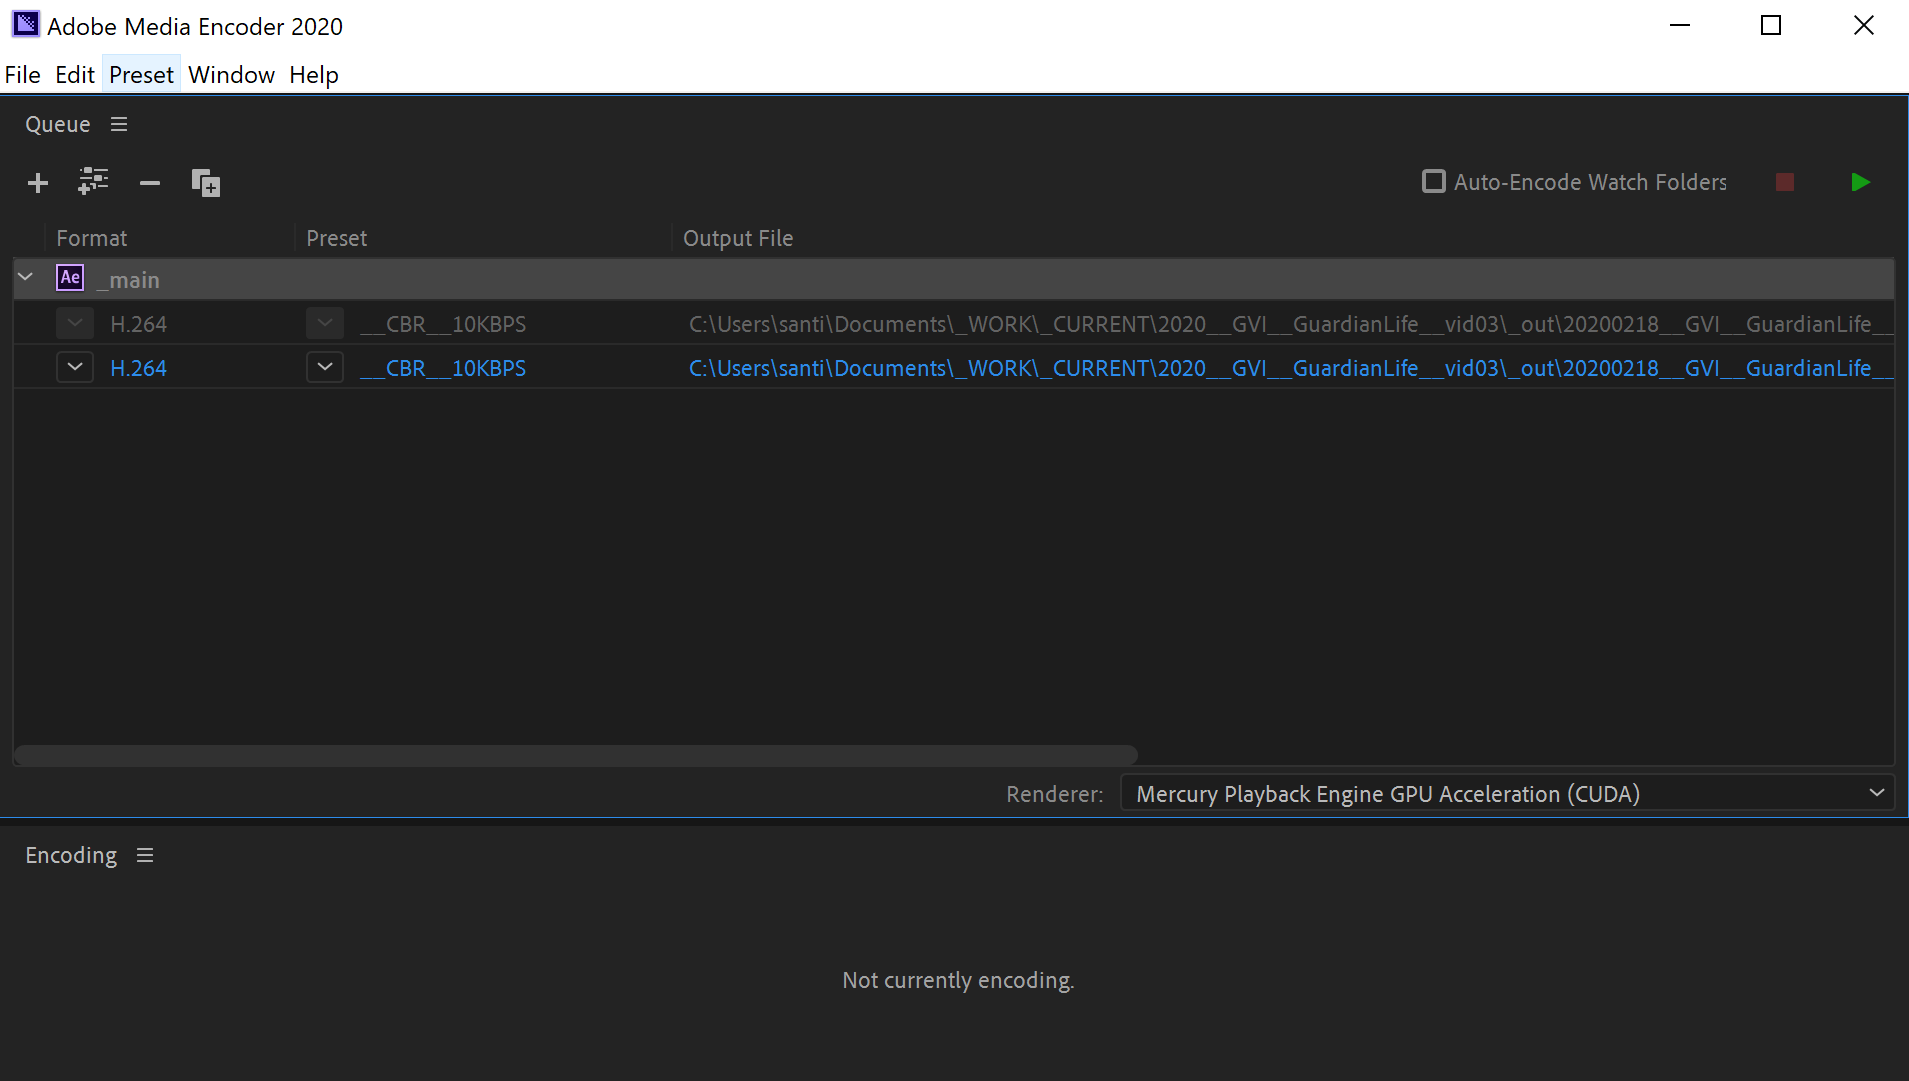Click the Add Source plus icon
The width and height of the screenshot is (1909, 1081).
pos(38,183)
